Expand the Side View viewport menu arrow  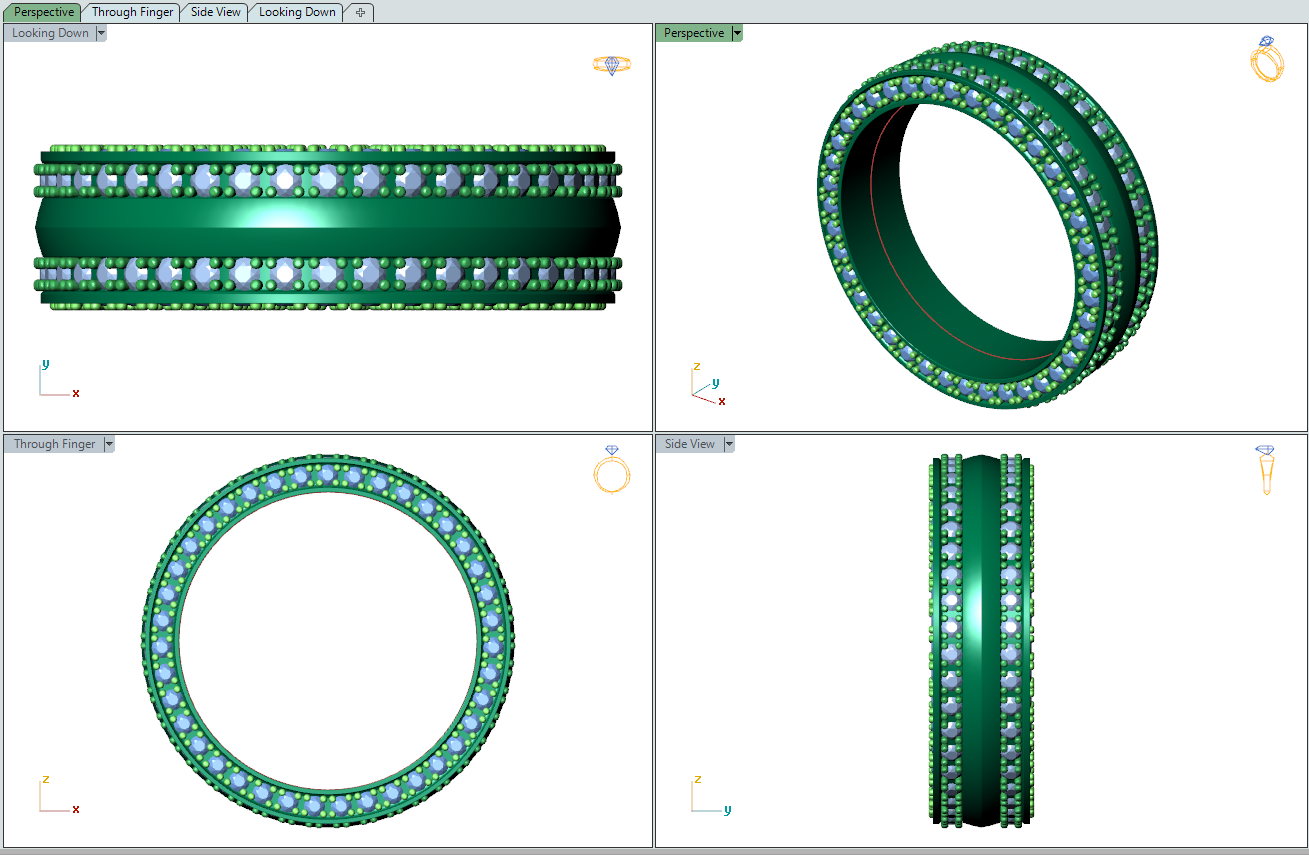(x=729, y=444)
